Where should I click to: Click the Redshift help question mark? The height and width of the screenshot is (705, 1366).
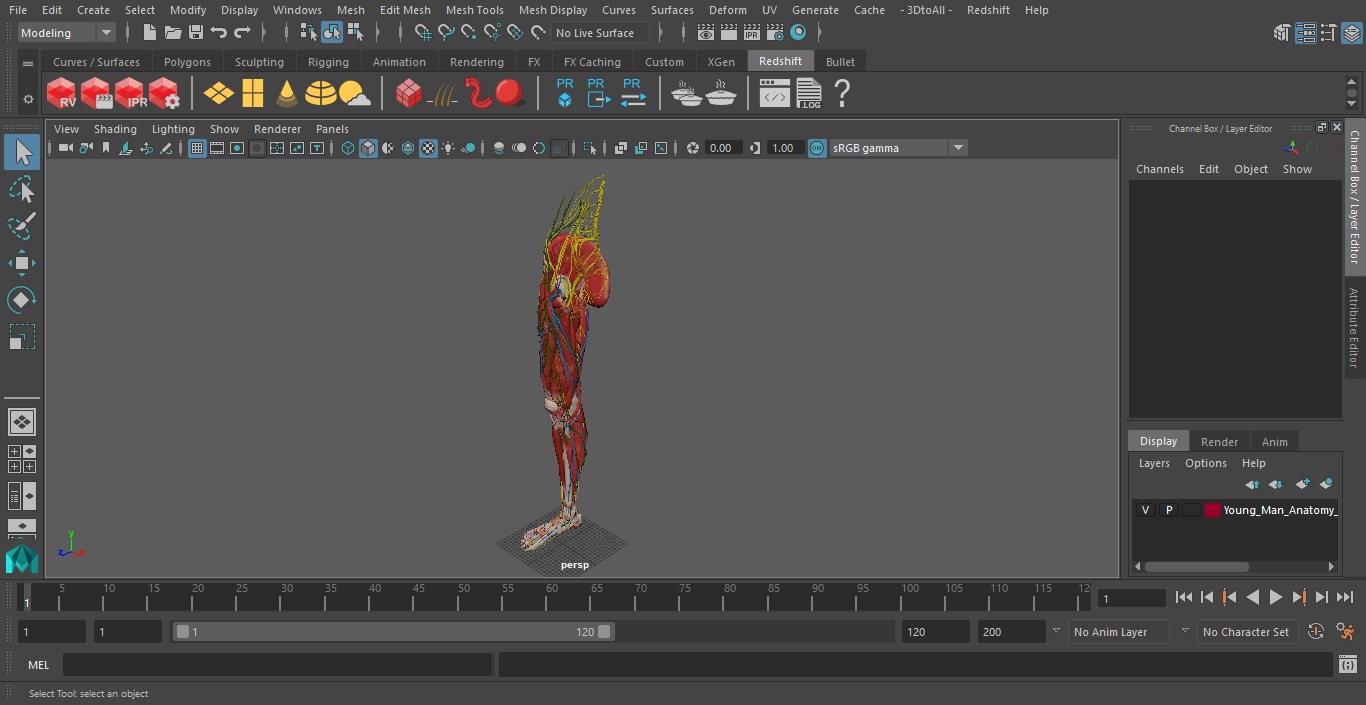pyautogui.click(x=842, y=94)
